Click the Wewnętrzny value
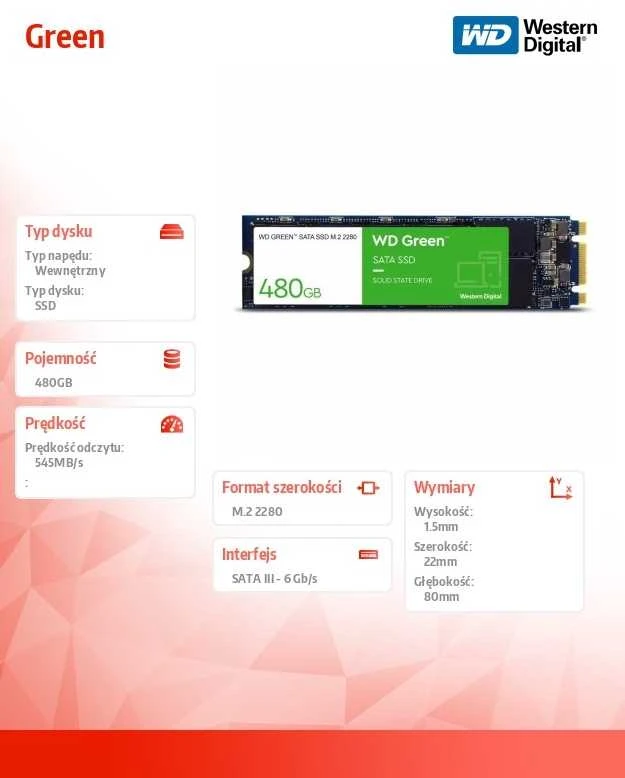Image resolution: width=625 pixels, height=778 pixels. point(70,271)
